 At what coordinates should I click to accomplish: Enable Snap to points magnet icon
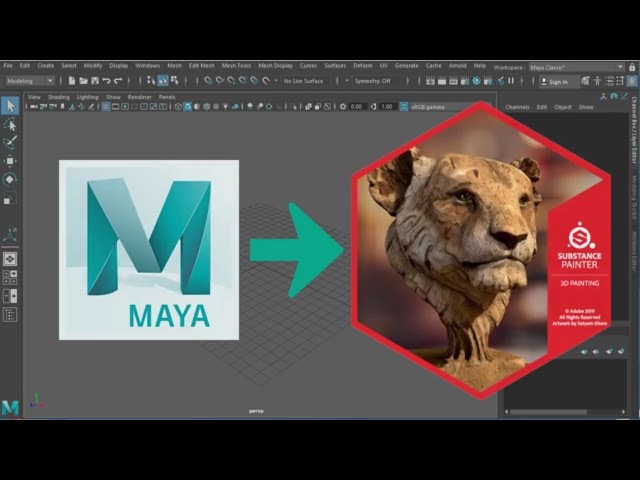click(x=231, y=81)
